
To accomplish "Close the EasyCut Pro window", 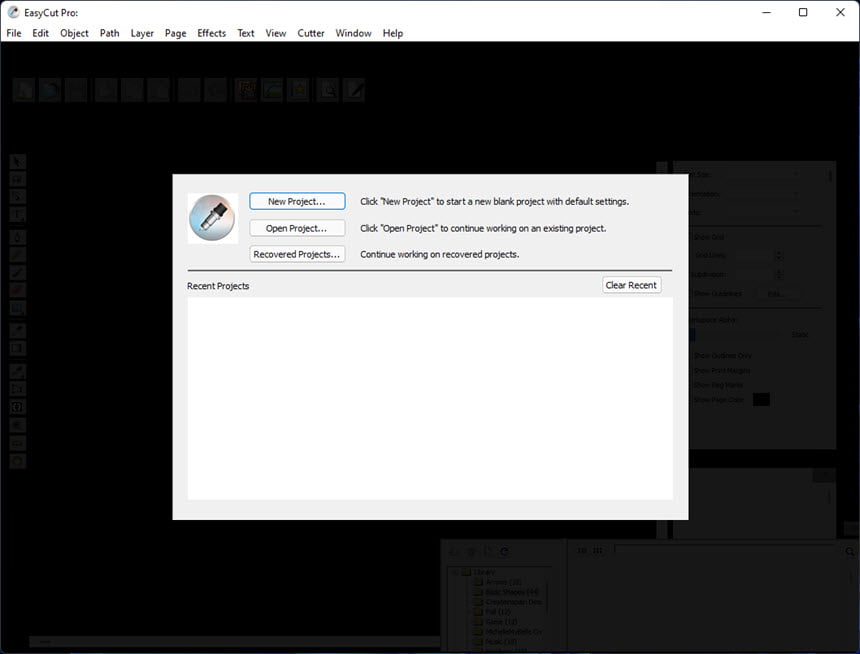I will click(x=840, y=12).
